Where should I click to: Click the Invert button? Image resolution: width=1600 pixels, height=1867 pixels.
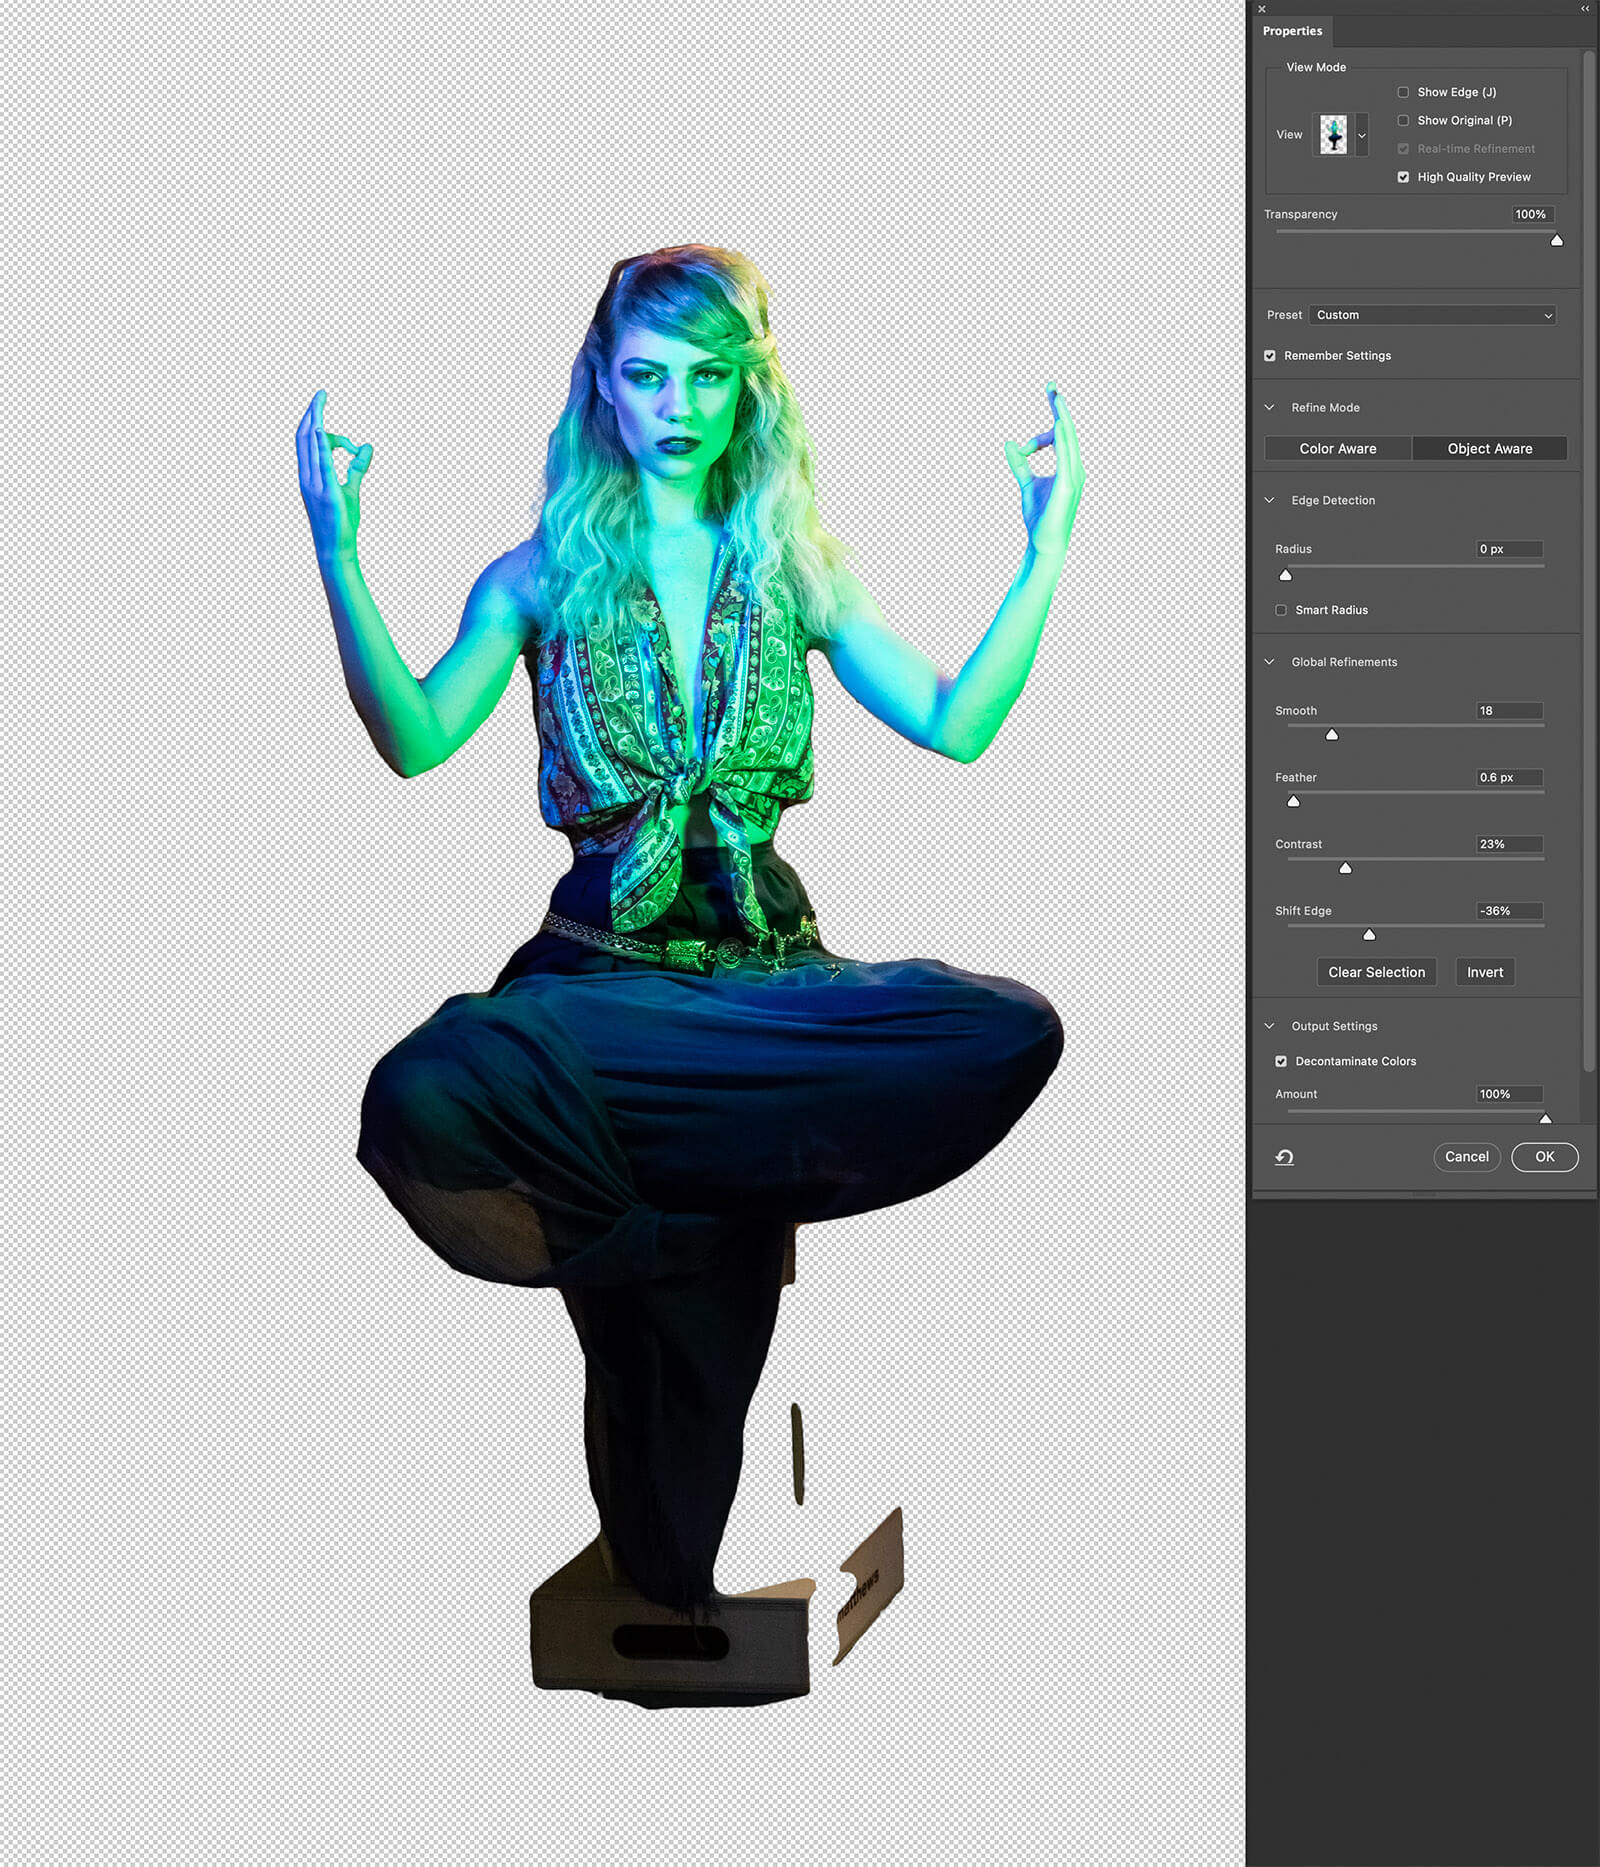click(1484, 972)
